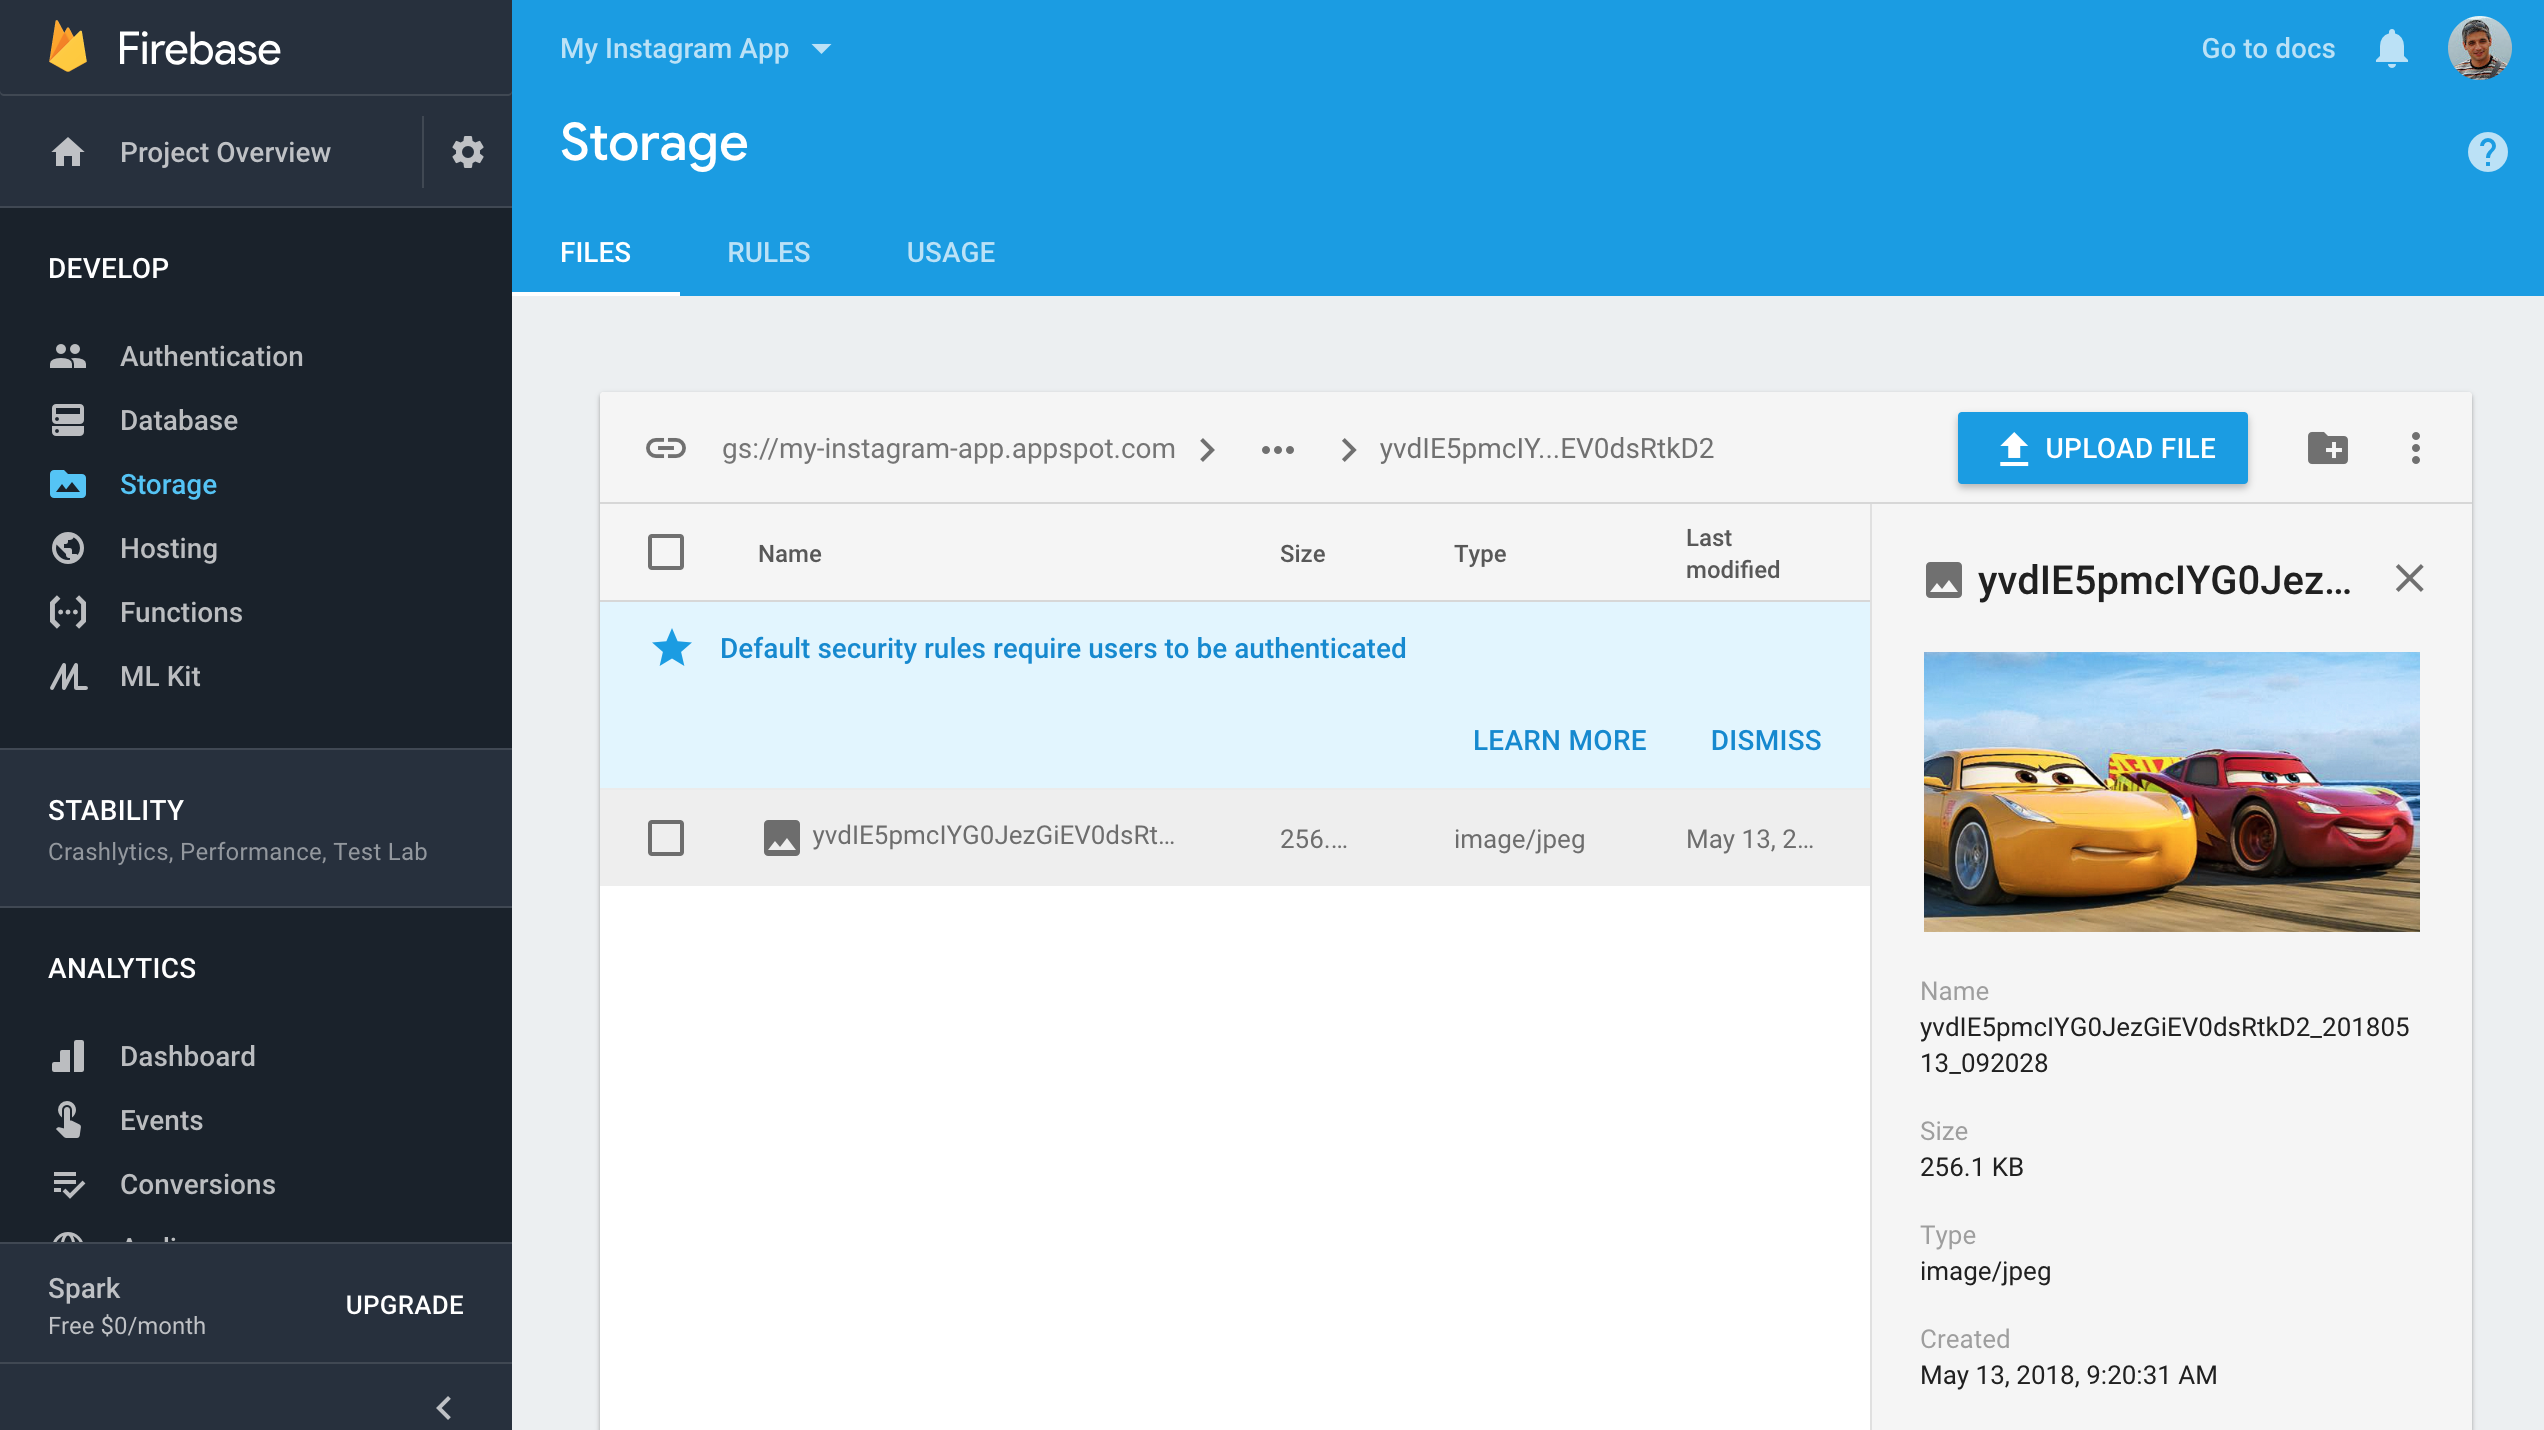This screenshot has width=2544, height=1430.
Task: Open the Events analytics page
Action: pos(162,1120)
